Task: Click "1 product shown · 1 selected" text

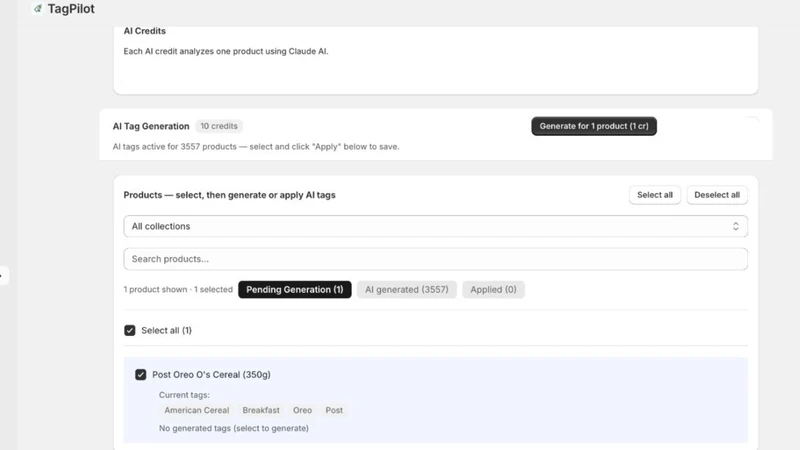Action: pyautogui.click(x=178, y=289)
